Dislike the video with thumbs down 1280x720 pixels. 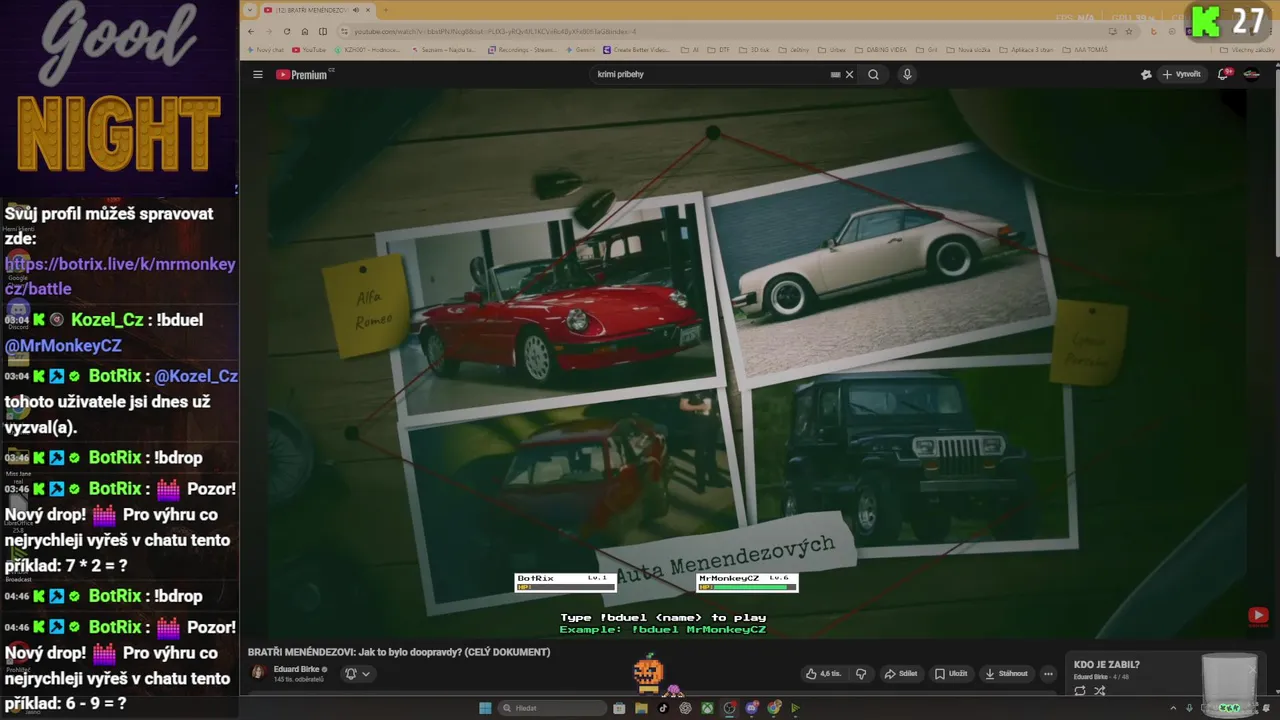(861, 674)
